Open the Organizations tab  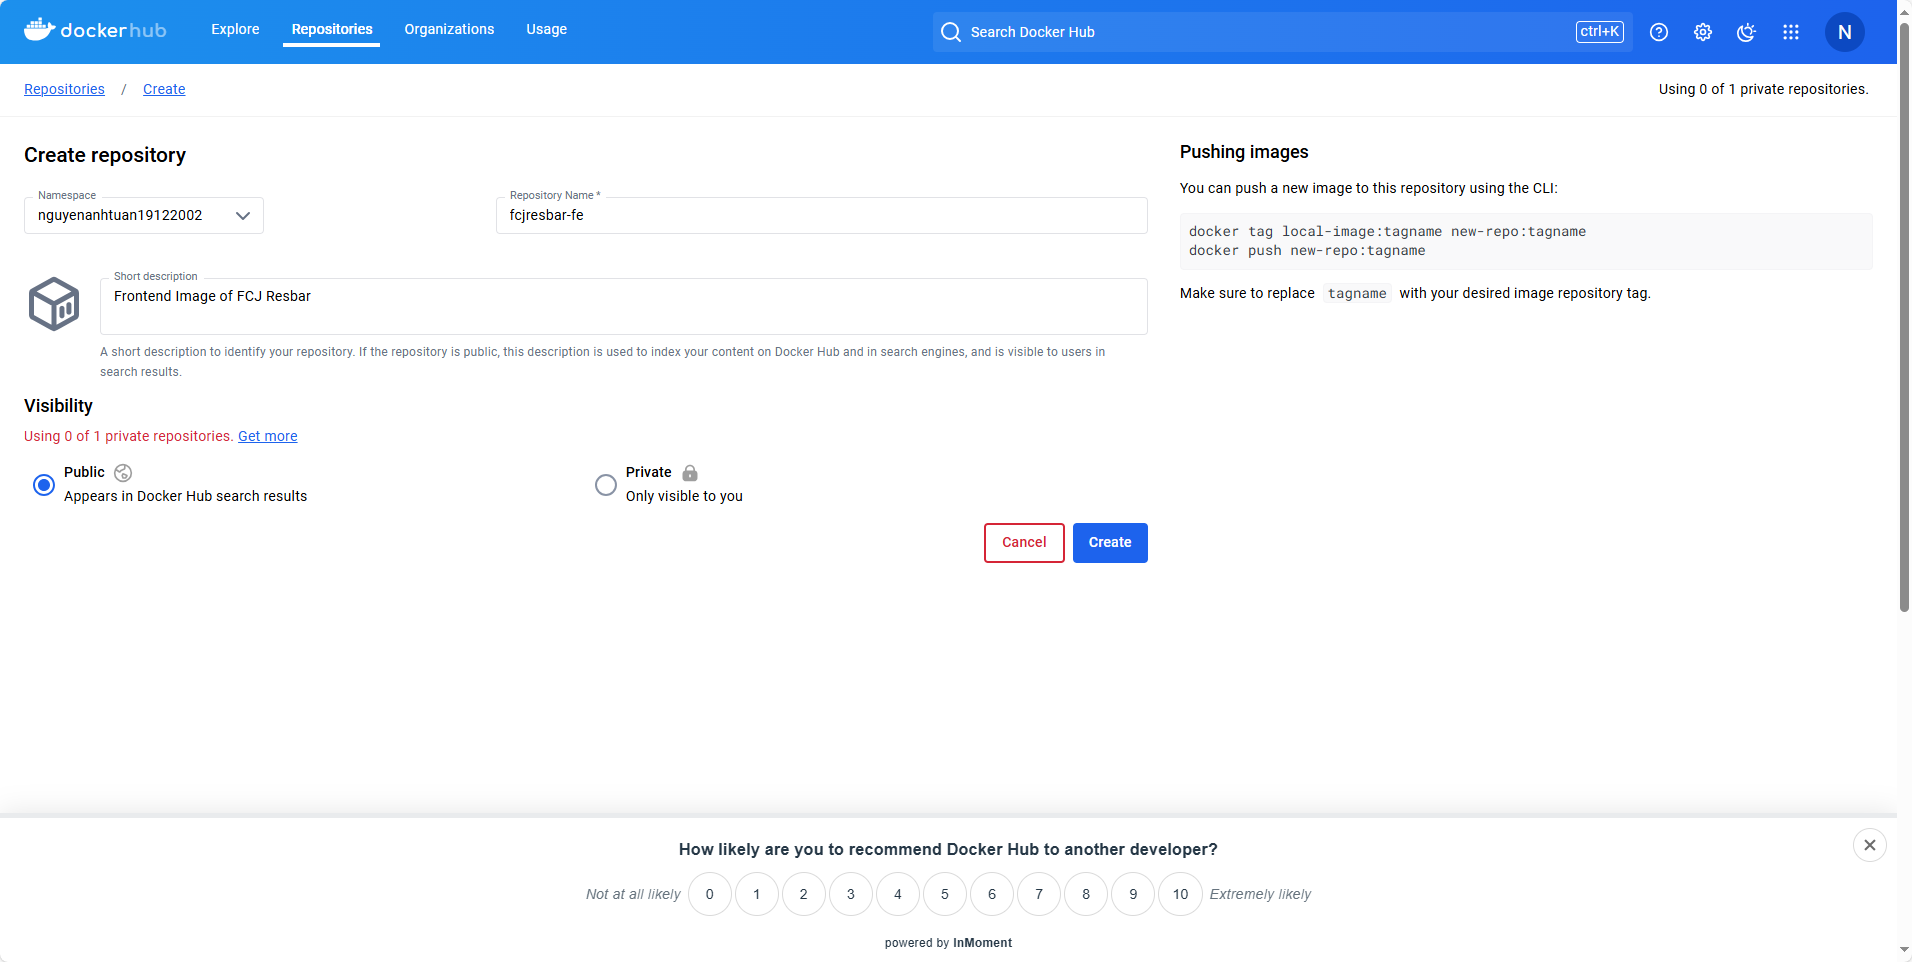(449, 29)
